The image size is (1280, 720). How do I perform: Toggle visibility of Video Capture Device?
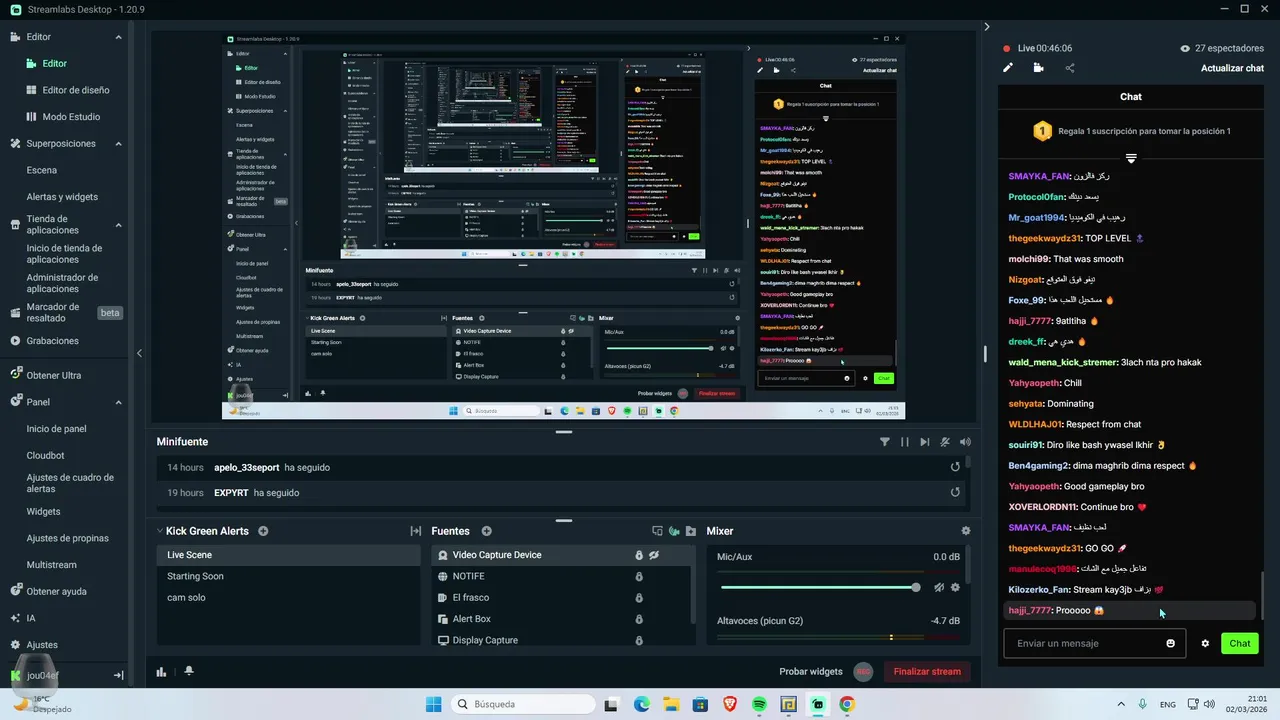pos(654,555)
